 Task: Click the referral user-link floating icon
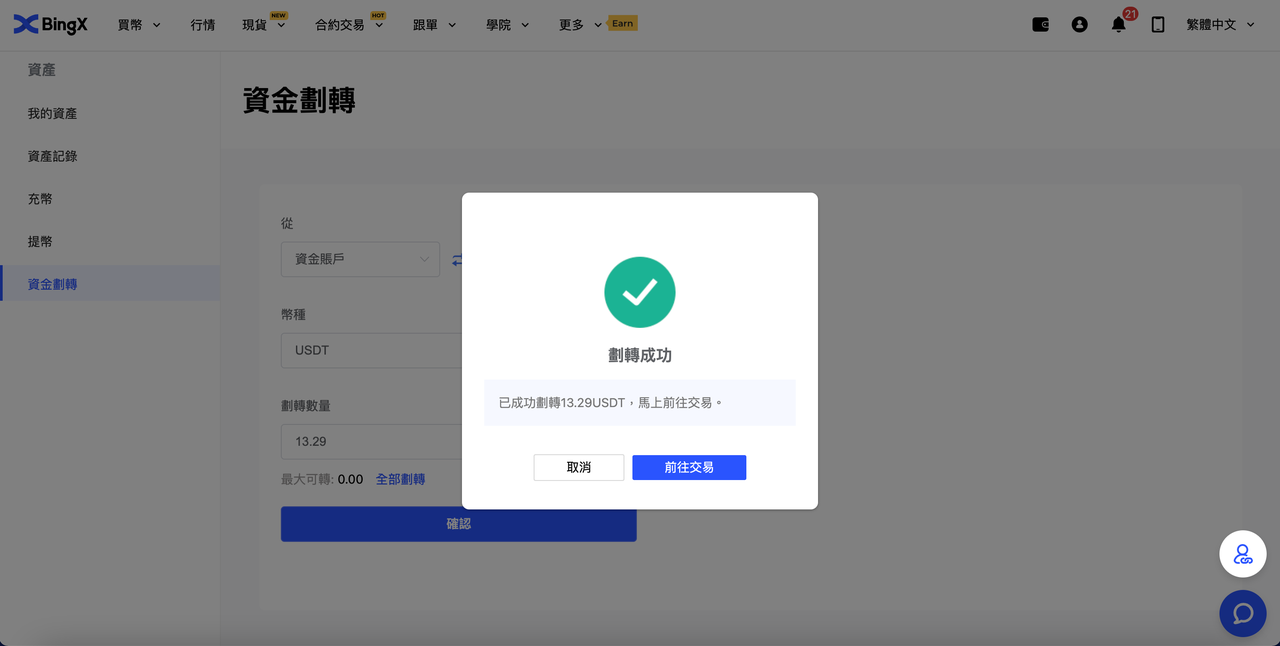[x=1242, y=554]
